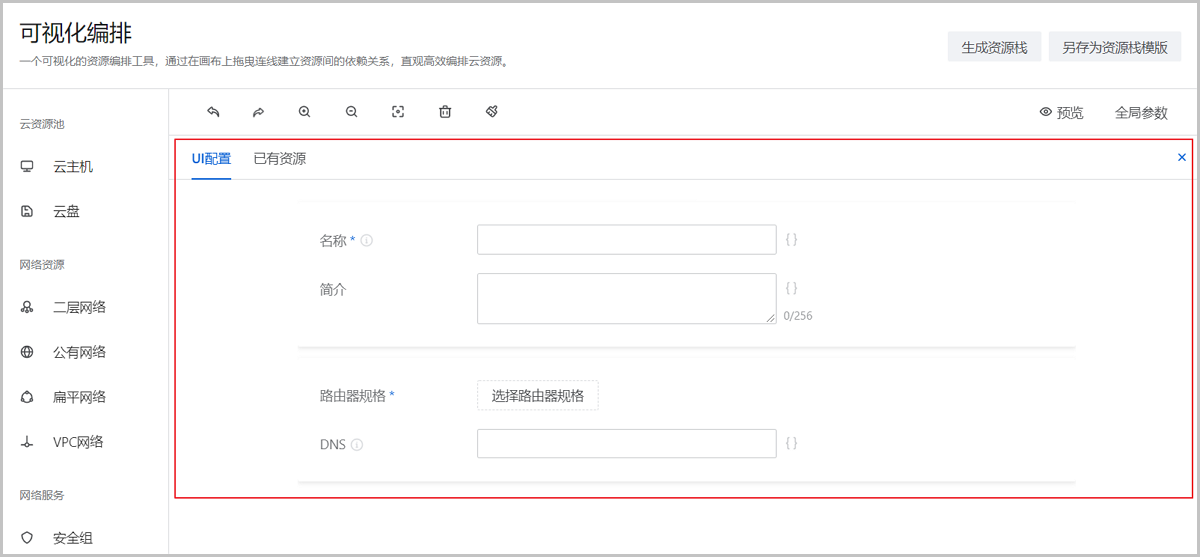Click the redo arrow icon

pos(258,112)
